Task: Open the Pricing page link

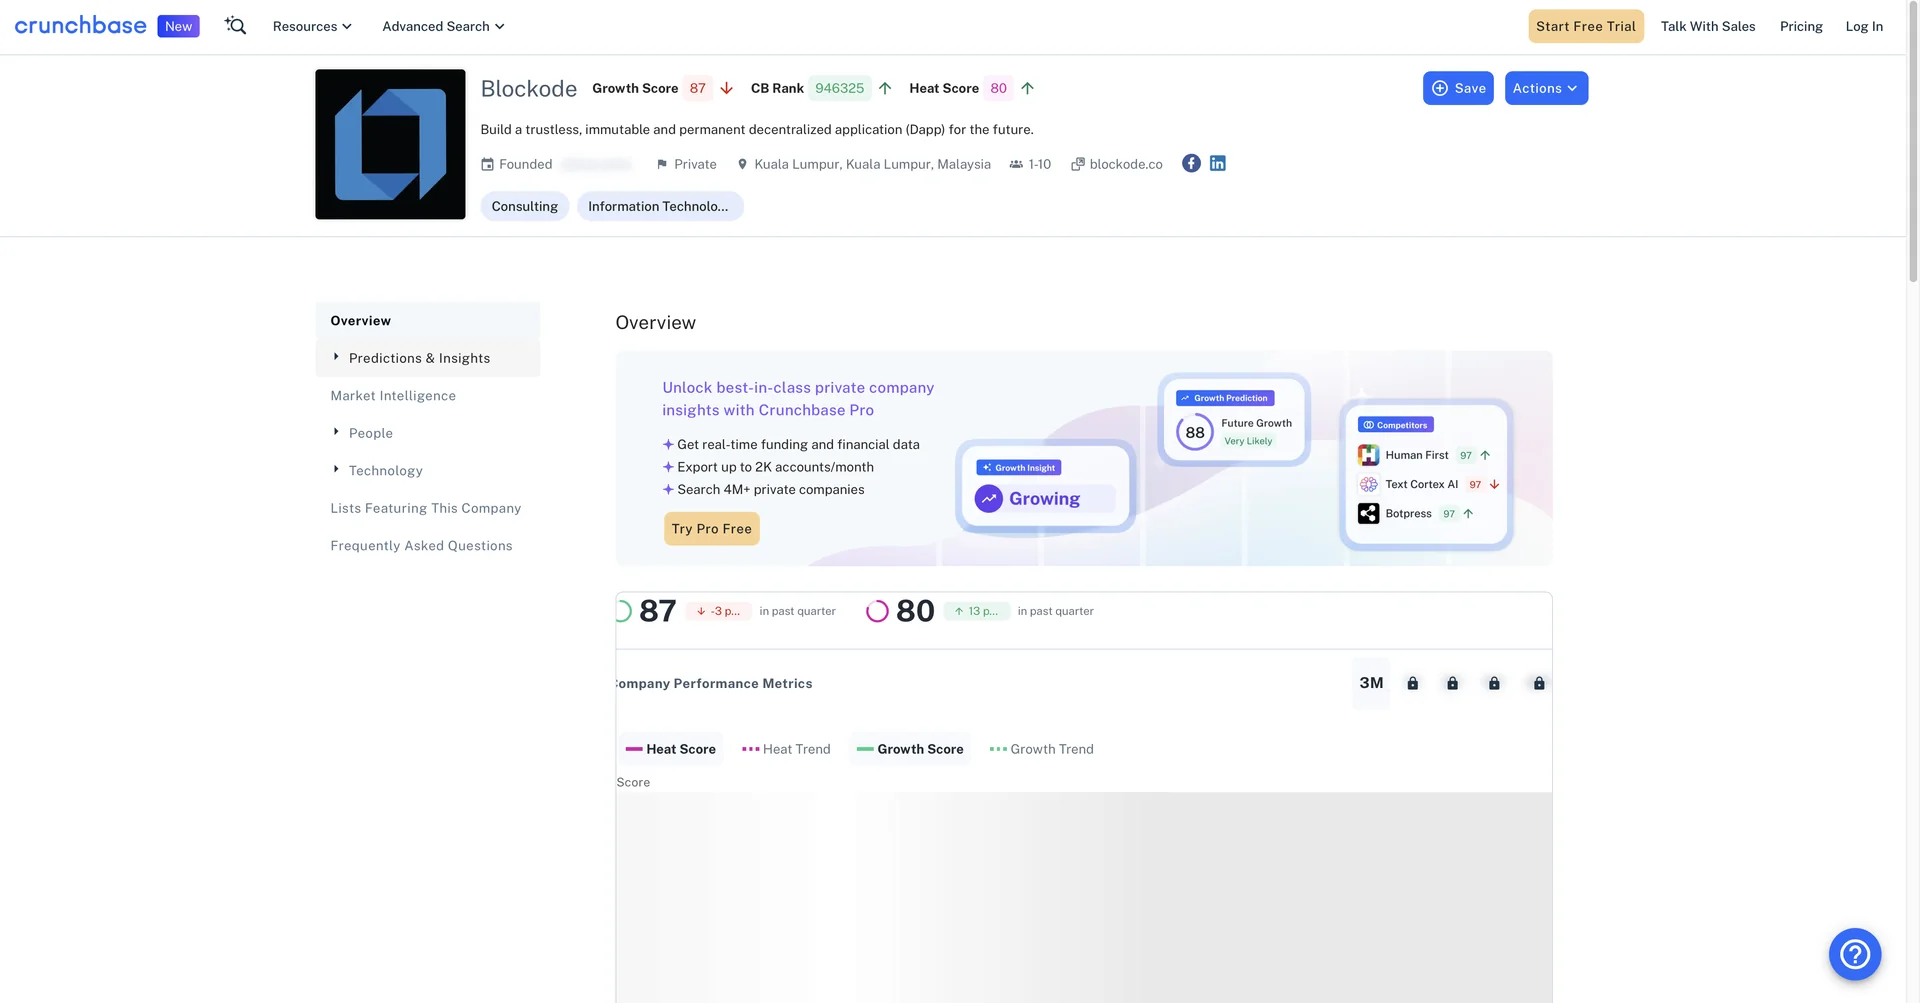Action: (x=1801, y=26)
